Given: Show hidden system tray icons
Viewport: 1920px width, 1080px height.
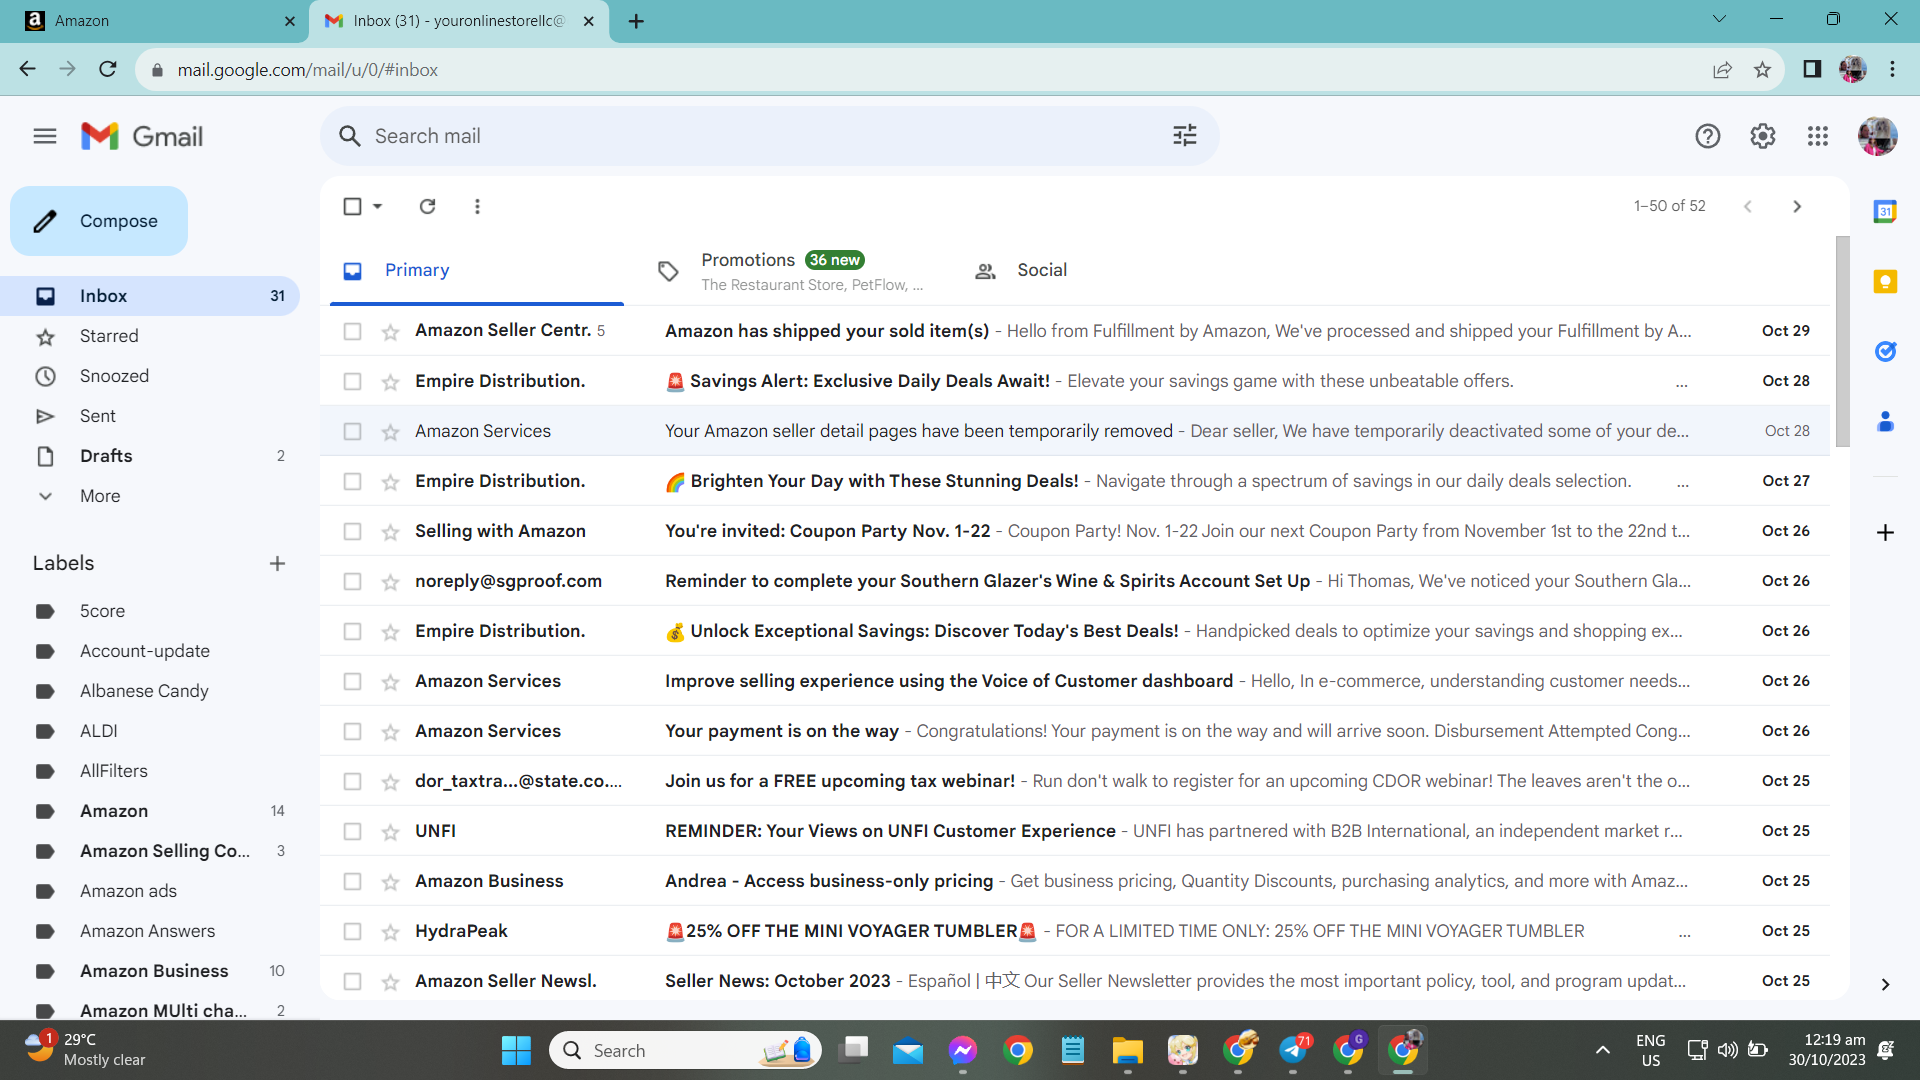Looking at the screenshot, I should (1602, 1050).
